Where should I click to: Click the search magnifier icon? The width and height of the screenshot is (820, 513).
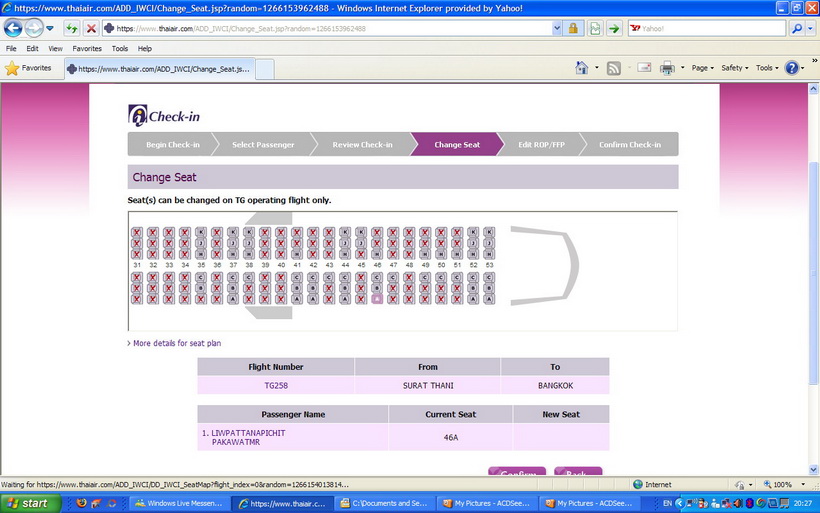(x=798, y=28)
